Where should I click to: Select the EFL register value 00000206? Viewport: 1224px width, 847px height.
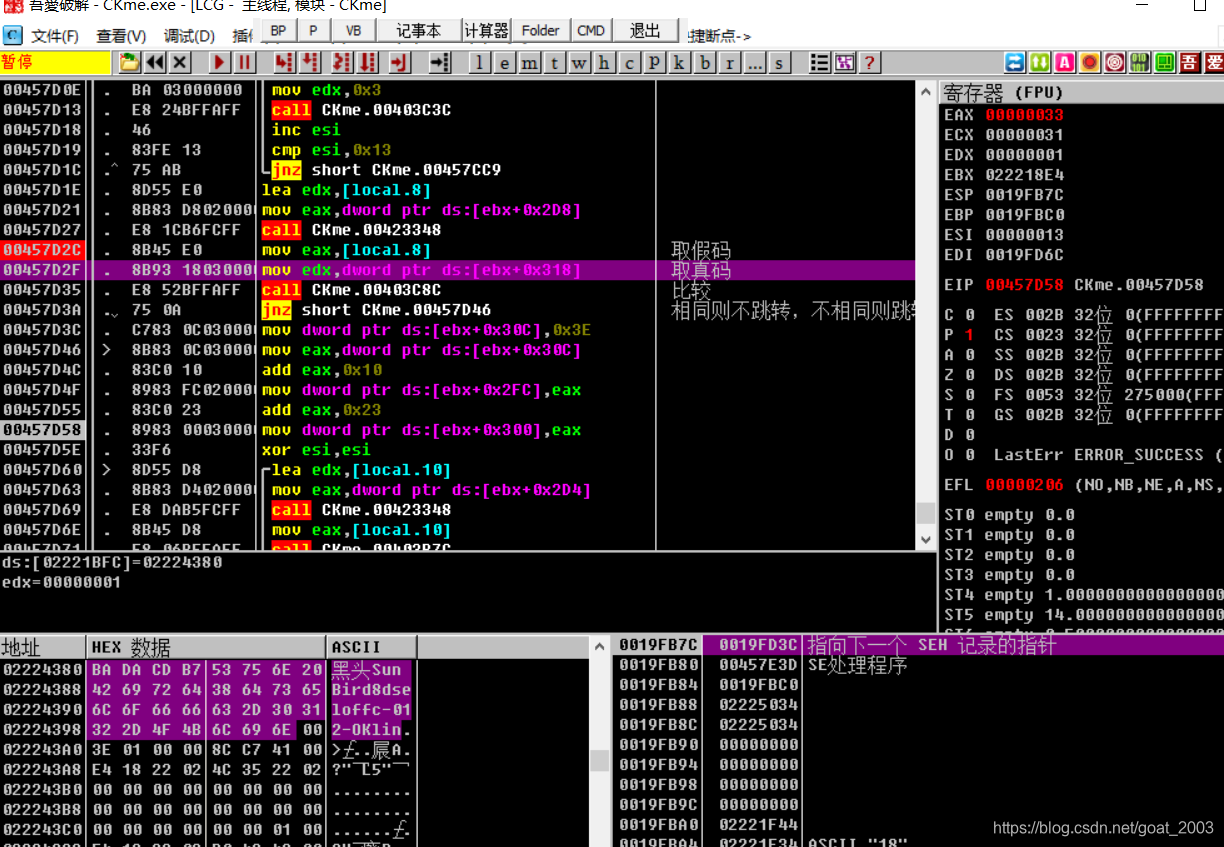point(1024,485)
